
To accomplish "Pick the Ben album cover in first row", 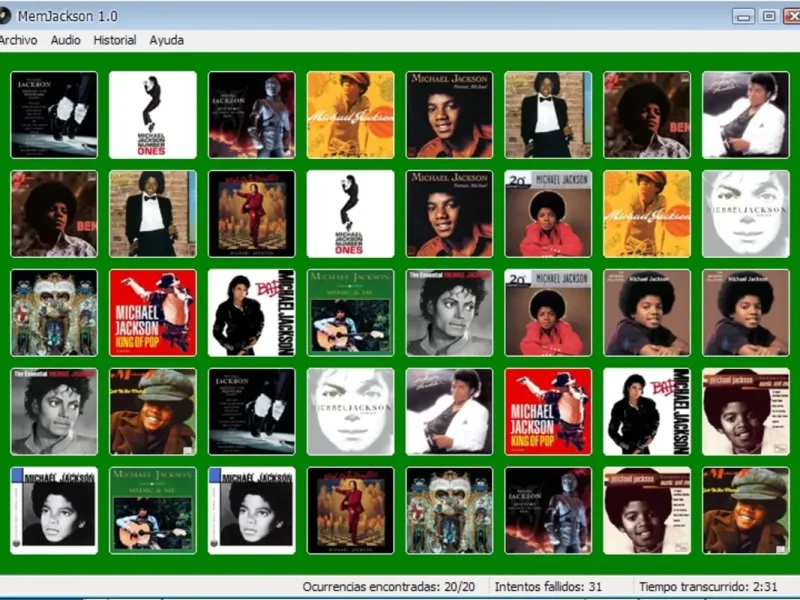I will (x=647, y=115).
